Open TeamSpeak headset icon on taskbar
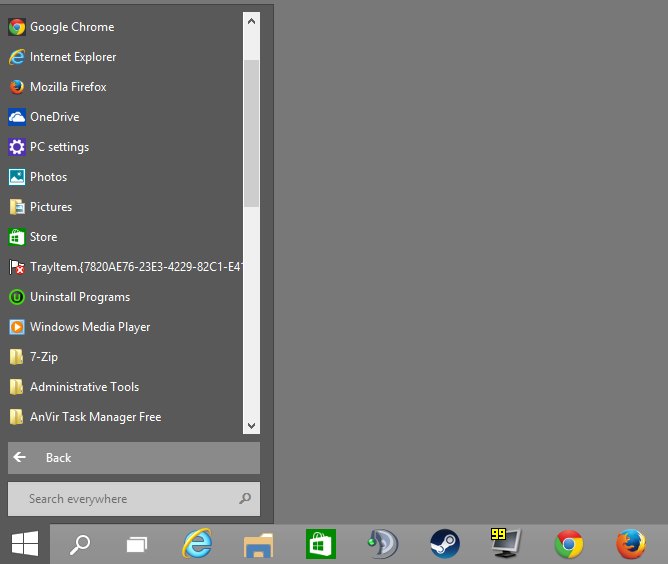The width and height of the screenshot is (668, 564). [383, 544]
